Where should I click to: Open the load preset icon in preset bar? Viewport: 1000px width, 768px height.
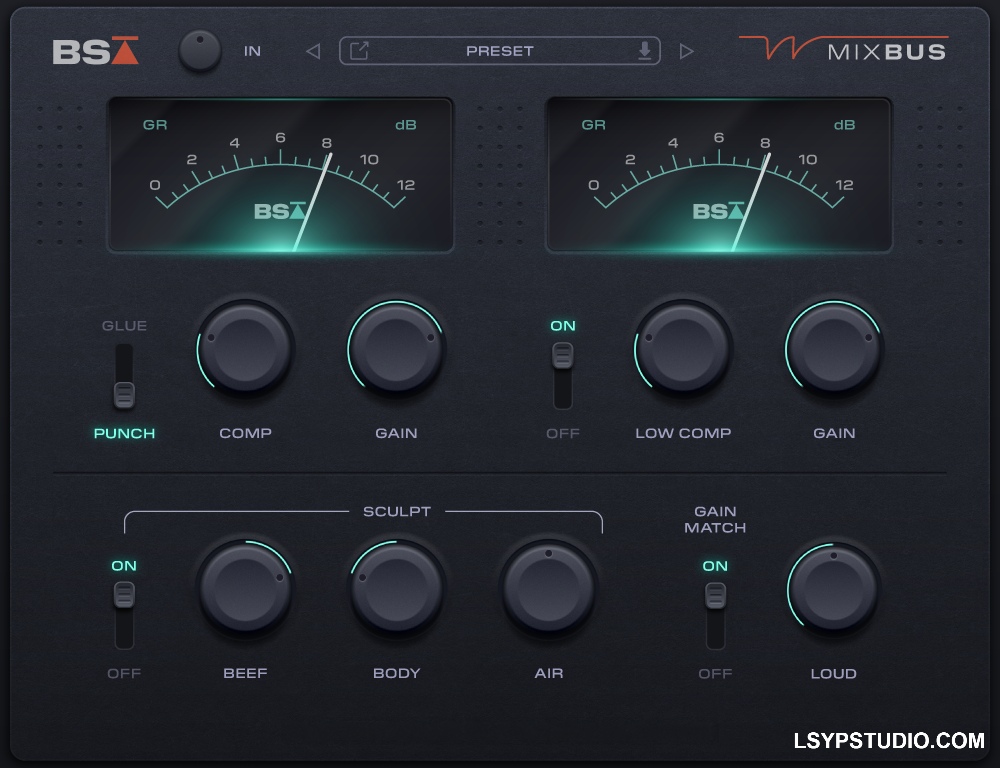pyautogui.click(x=359, y=50)
